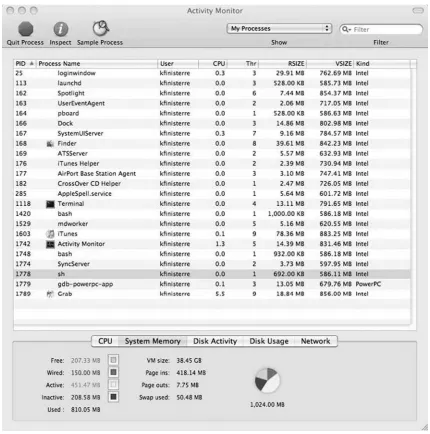Sort by RSIZE column header
430x434 pixels.
coord(283,64)
